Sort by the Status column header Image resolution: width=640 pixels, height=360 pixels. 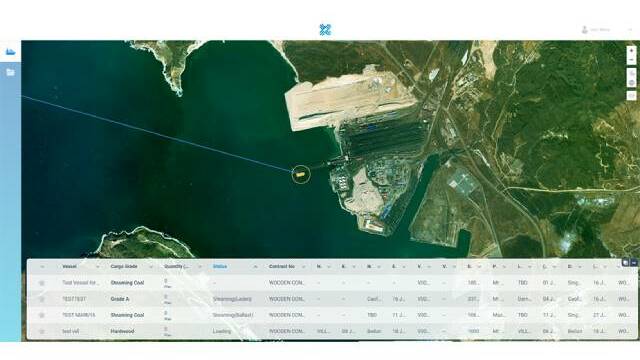pyautogui.click(x=220, y=267)
